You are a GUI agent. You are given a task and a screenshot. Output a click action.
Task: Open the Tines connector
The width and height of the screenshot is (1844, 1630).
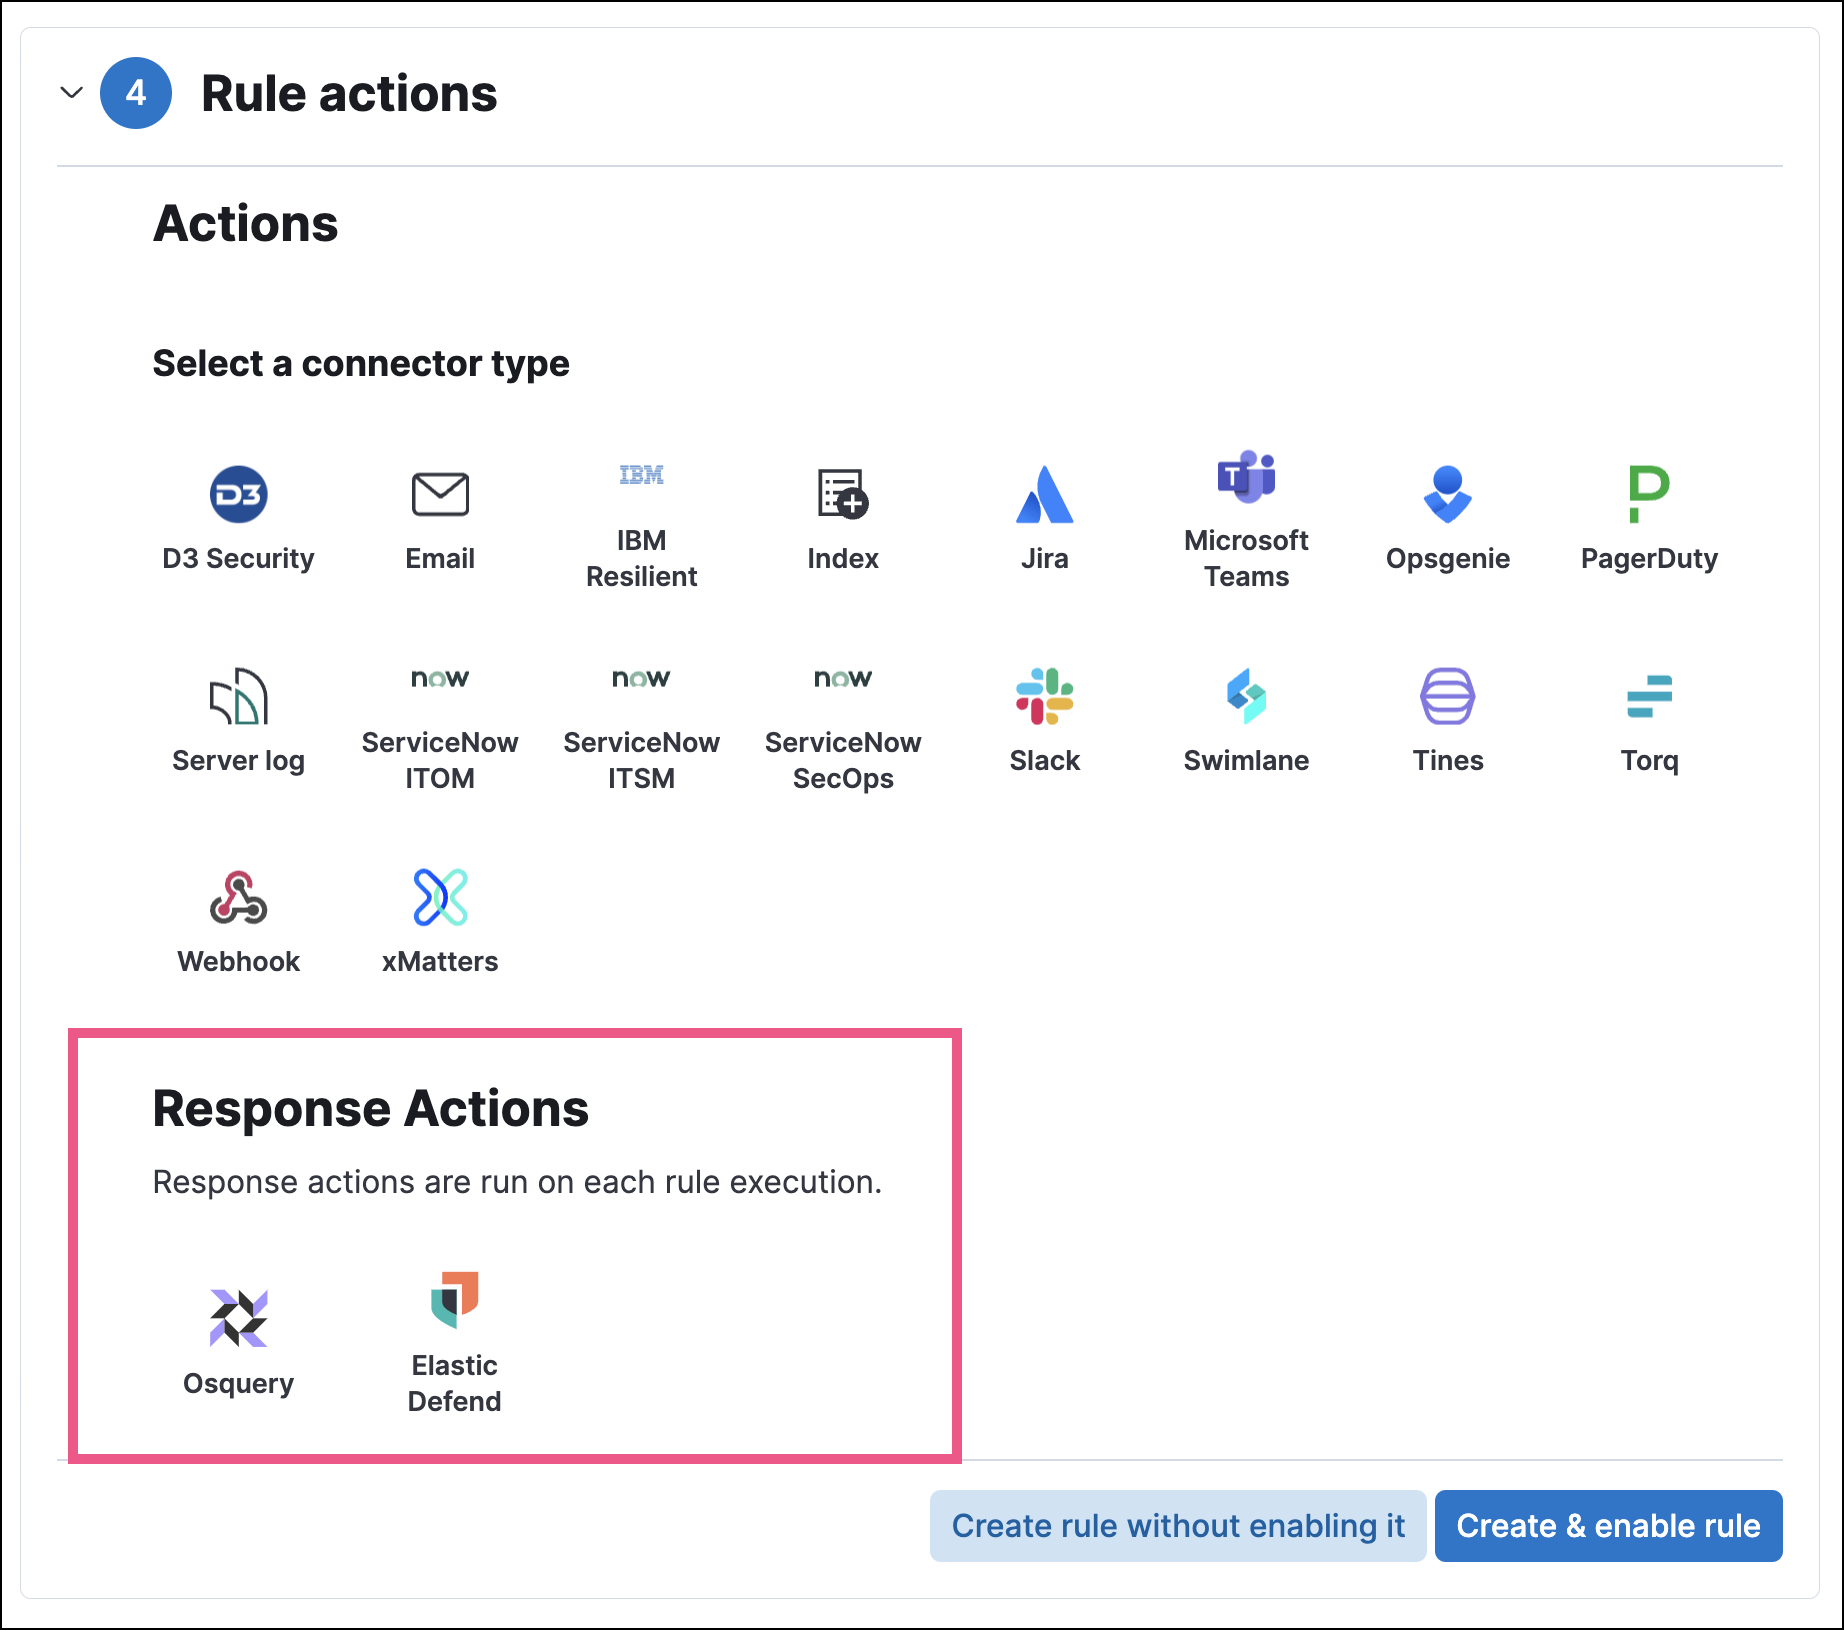coord(1447,717)
